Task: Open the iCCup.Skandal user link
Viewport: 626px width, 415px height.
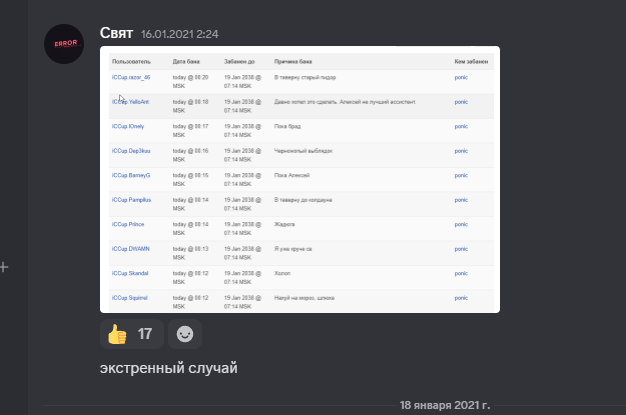Action: tap(130, 274)
